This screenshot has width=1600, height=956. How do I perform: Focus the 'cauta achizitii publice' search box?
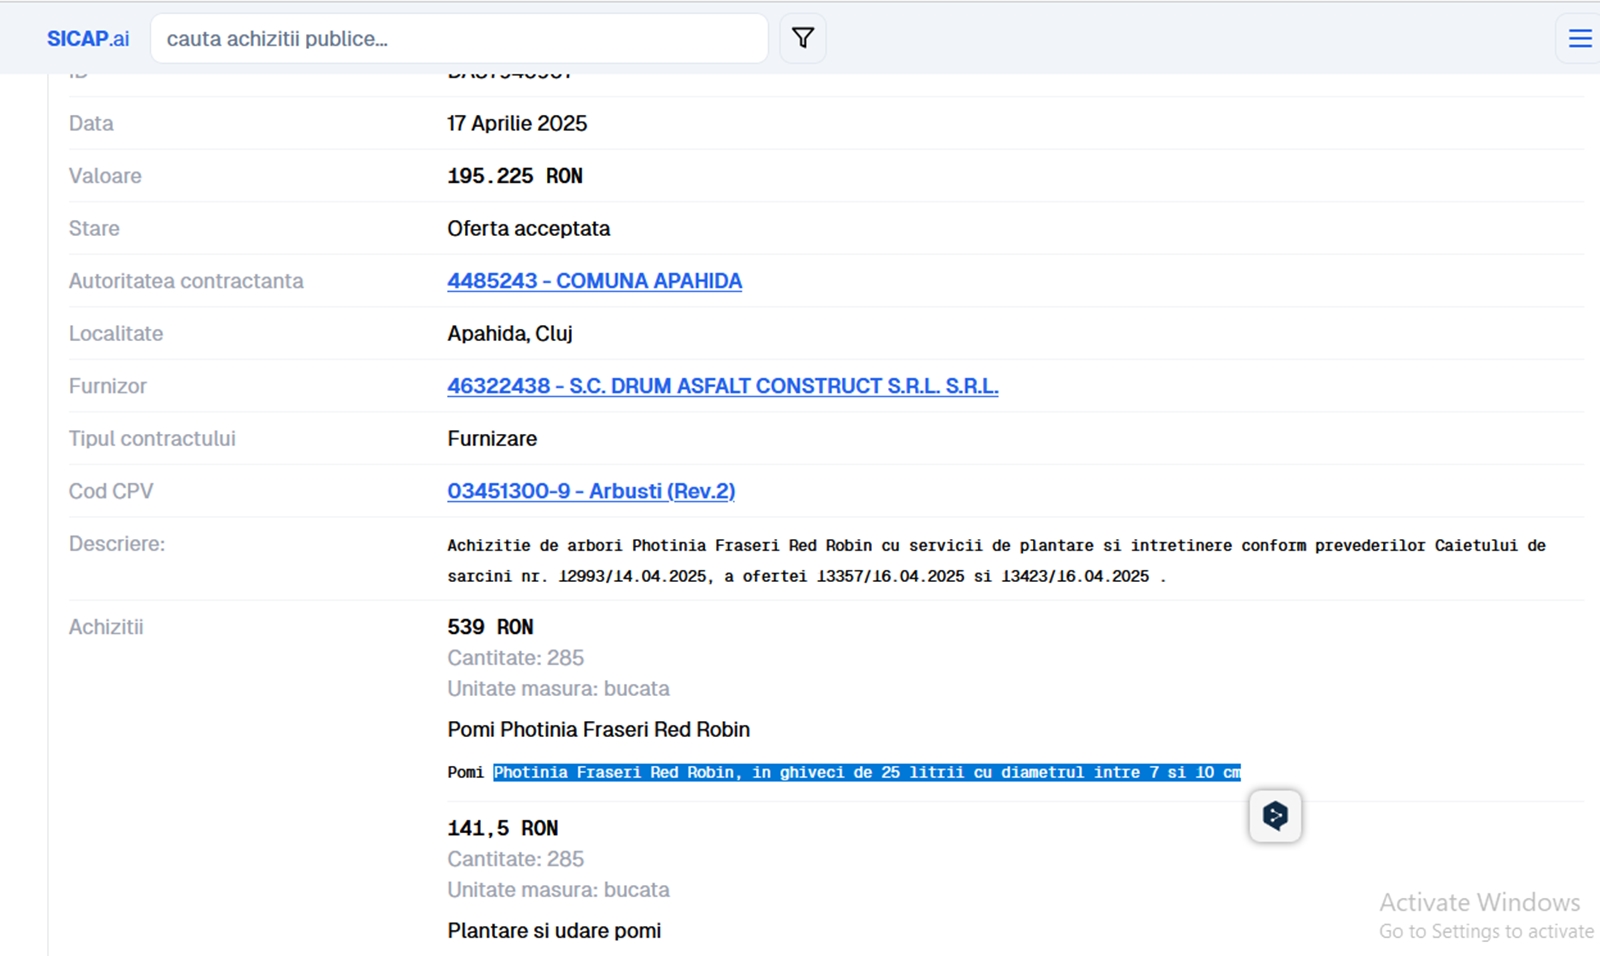[458, 39]
